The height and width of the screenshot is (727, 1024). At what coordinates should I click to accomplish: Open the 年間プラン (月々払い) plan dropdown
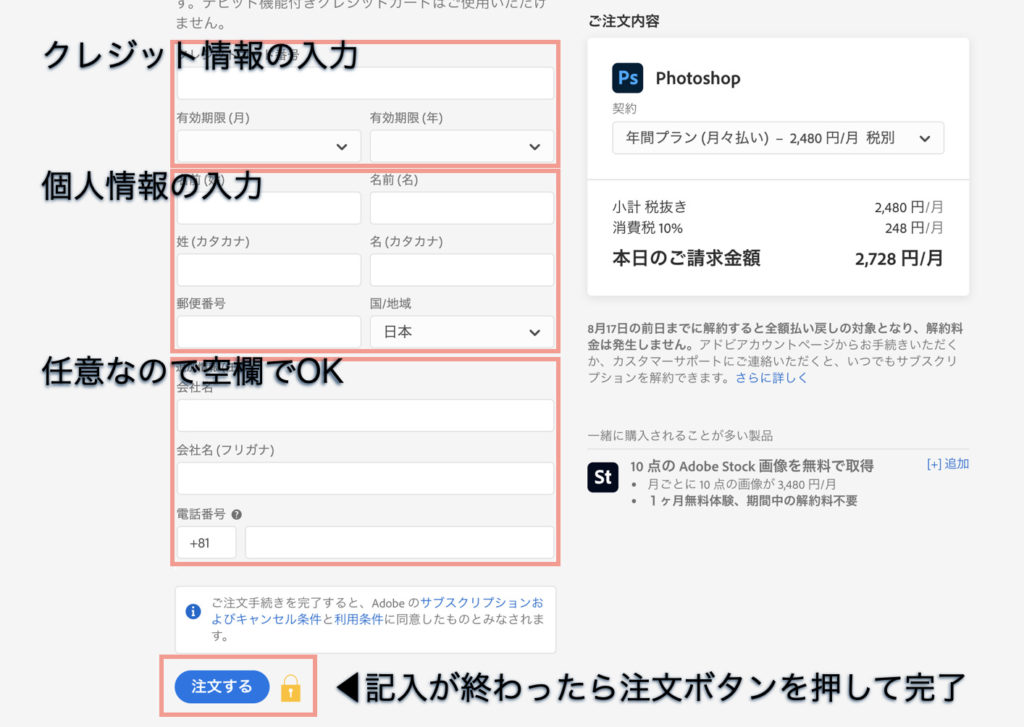(778, 138)
